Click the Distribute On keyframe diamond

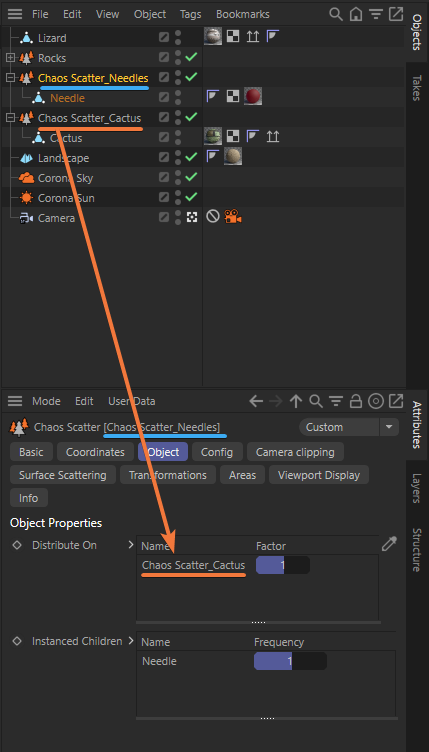tap(17, 545)
